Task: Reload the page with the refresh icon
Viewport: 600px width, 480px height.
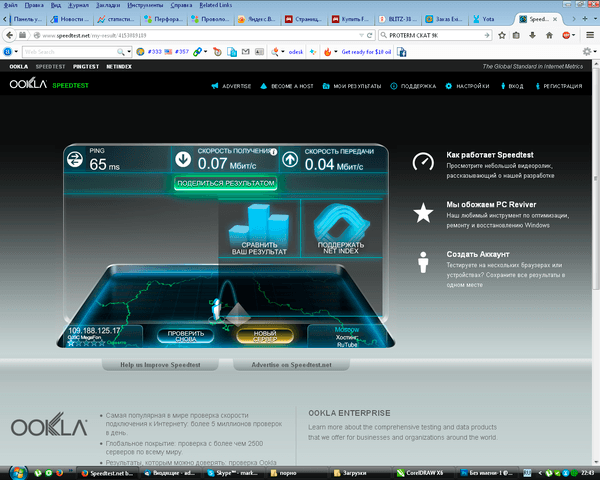Action: (x=370, y=35)
